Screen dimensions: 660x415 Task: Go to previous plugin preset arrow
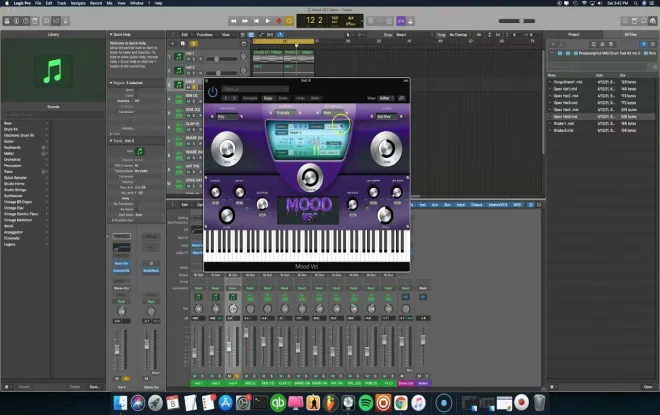pyautogui.click(x=226, y=98)
